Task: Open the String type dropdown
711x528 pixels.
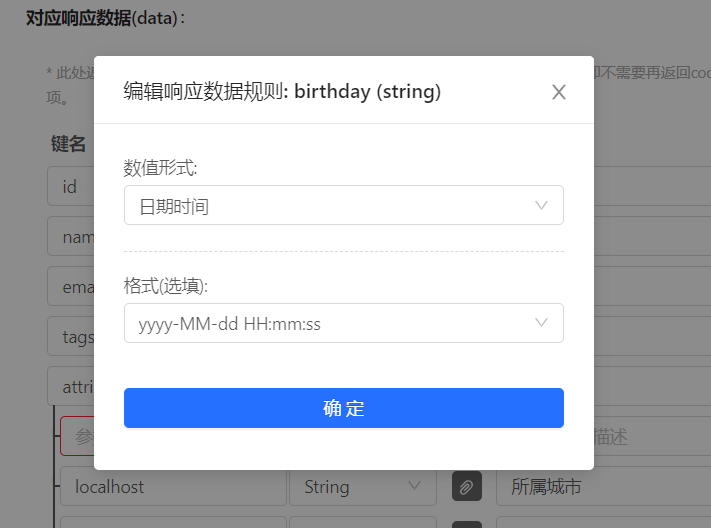Action: point(363,487)
